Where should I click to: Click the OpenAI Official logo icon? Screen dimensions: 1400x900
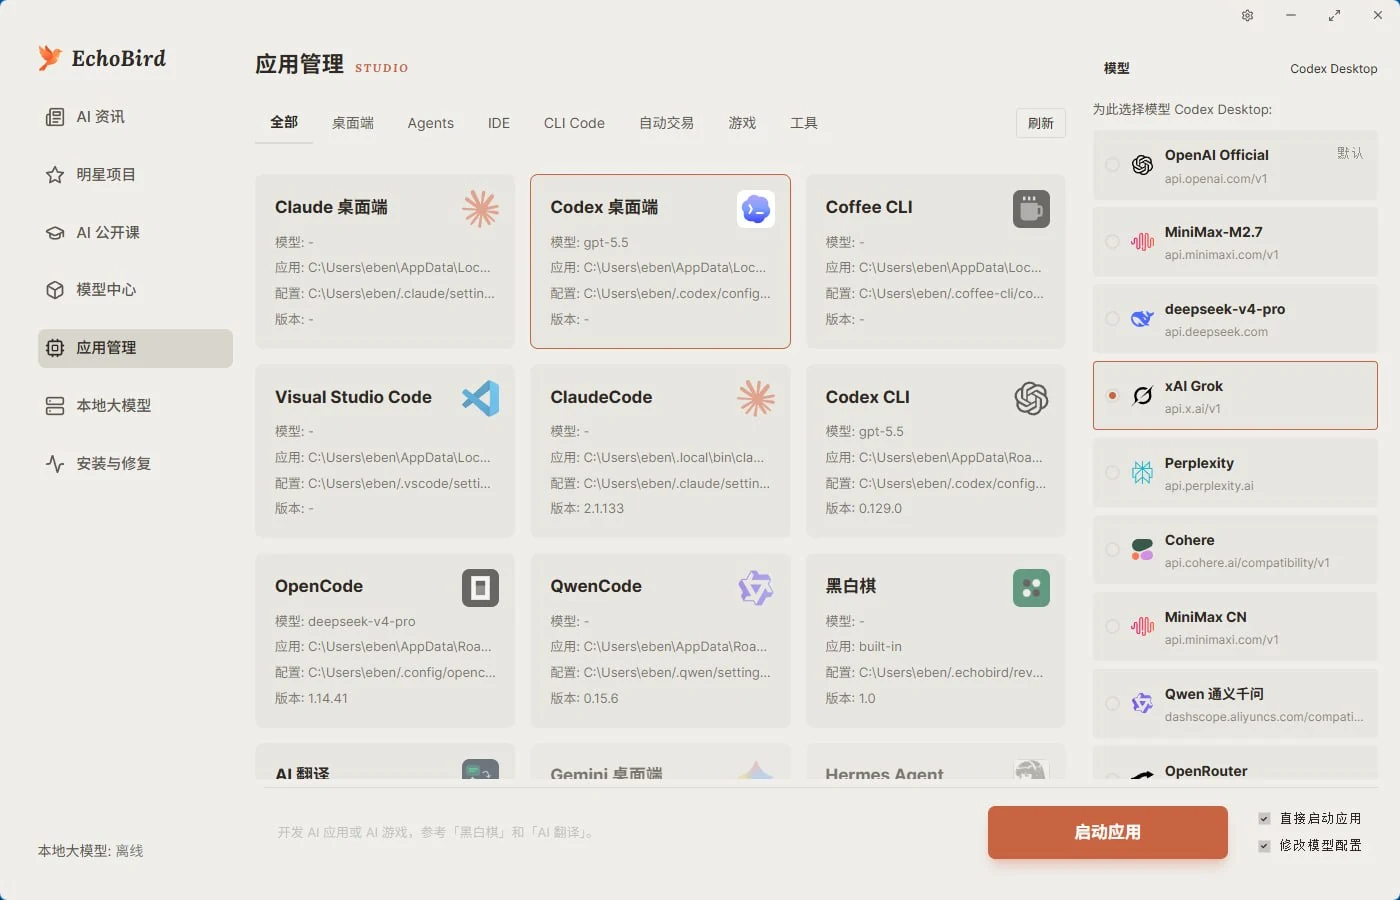(x=1142, y=165)
